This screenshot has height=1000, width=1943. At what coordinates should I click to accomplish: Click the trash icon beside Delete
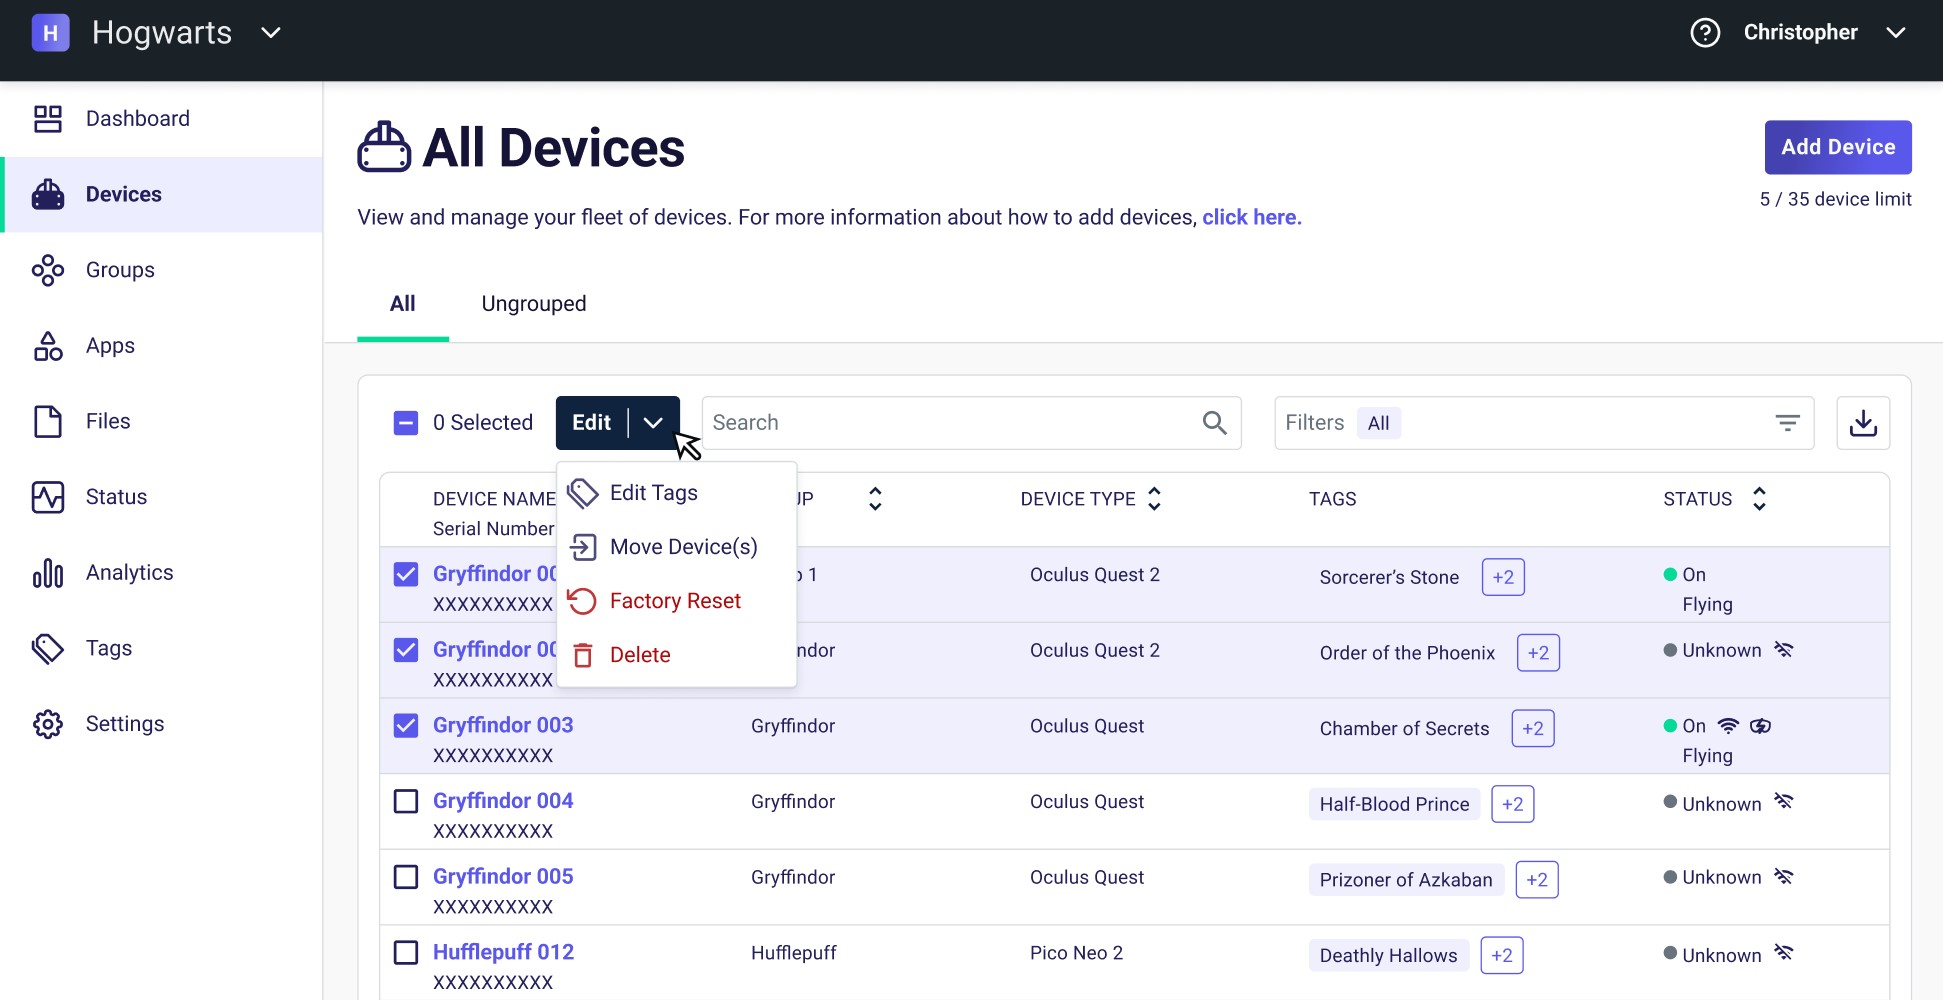(583, 655)
